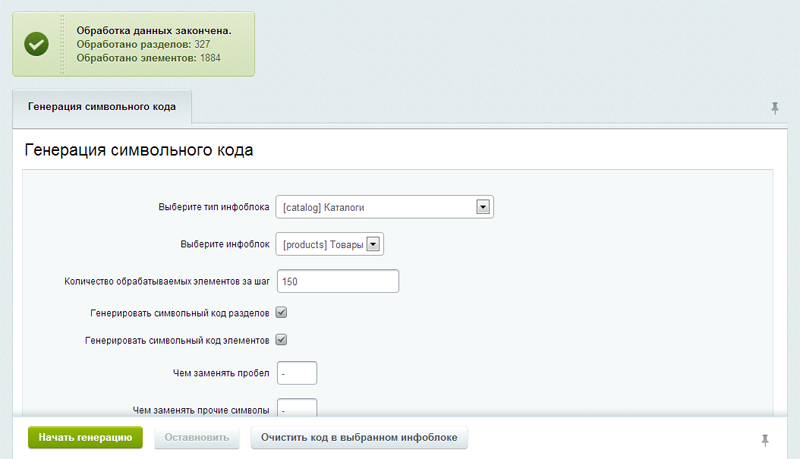Image resolution: width=800 pixels, height=459 pixels.
Task: Click 'Очистить код в выбранном инфоблоке' button
Action: click(x=359, y=438)
